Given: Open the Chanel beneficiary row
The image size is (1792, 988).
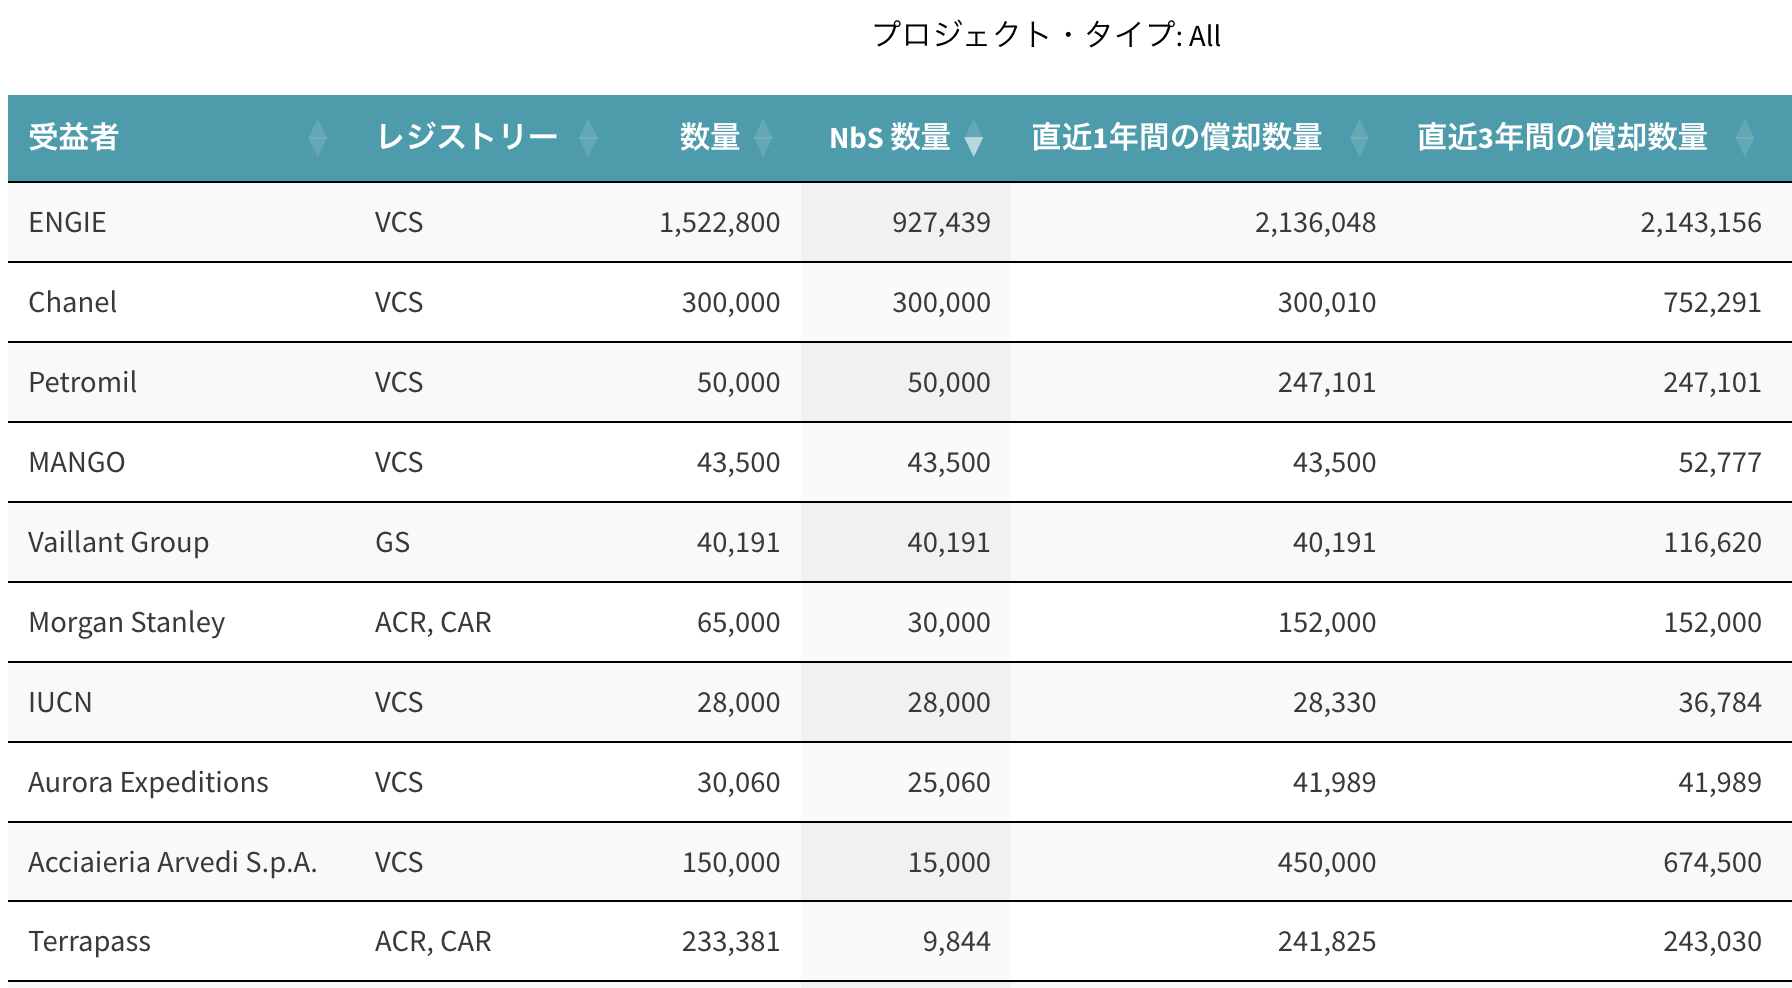Looking at the screenshot, I should point(72,302).
